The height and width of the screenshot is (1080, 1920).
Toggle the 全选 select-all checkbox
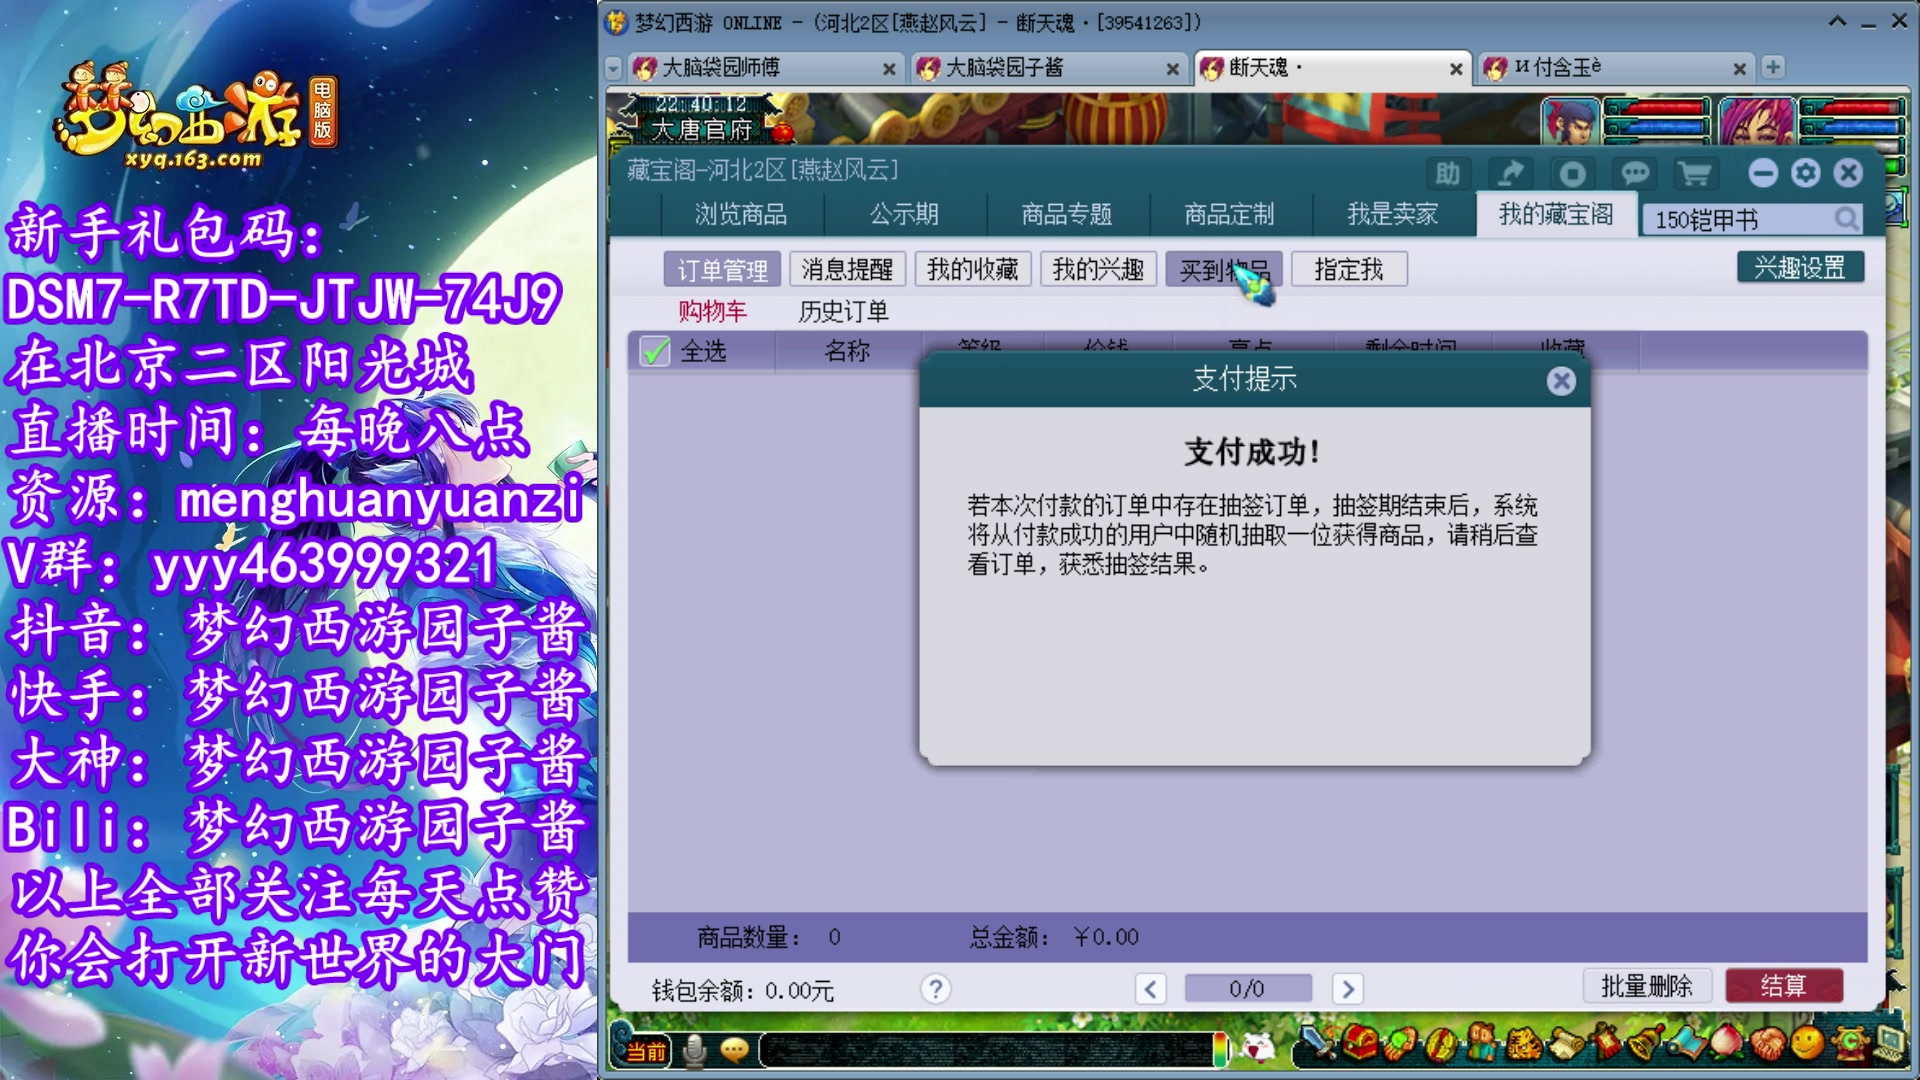click(x=655, y=351)
